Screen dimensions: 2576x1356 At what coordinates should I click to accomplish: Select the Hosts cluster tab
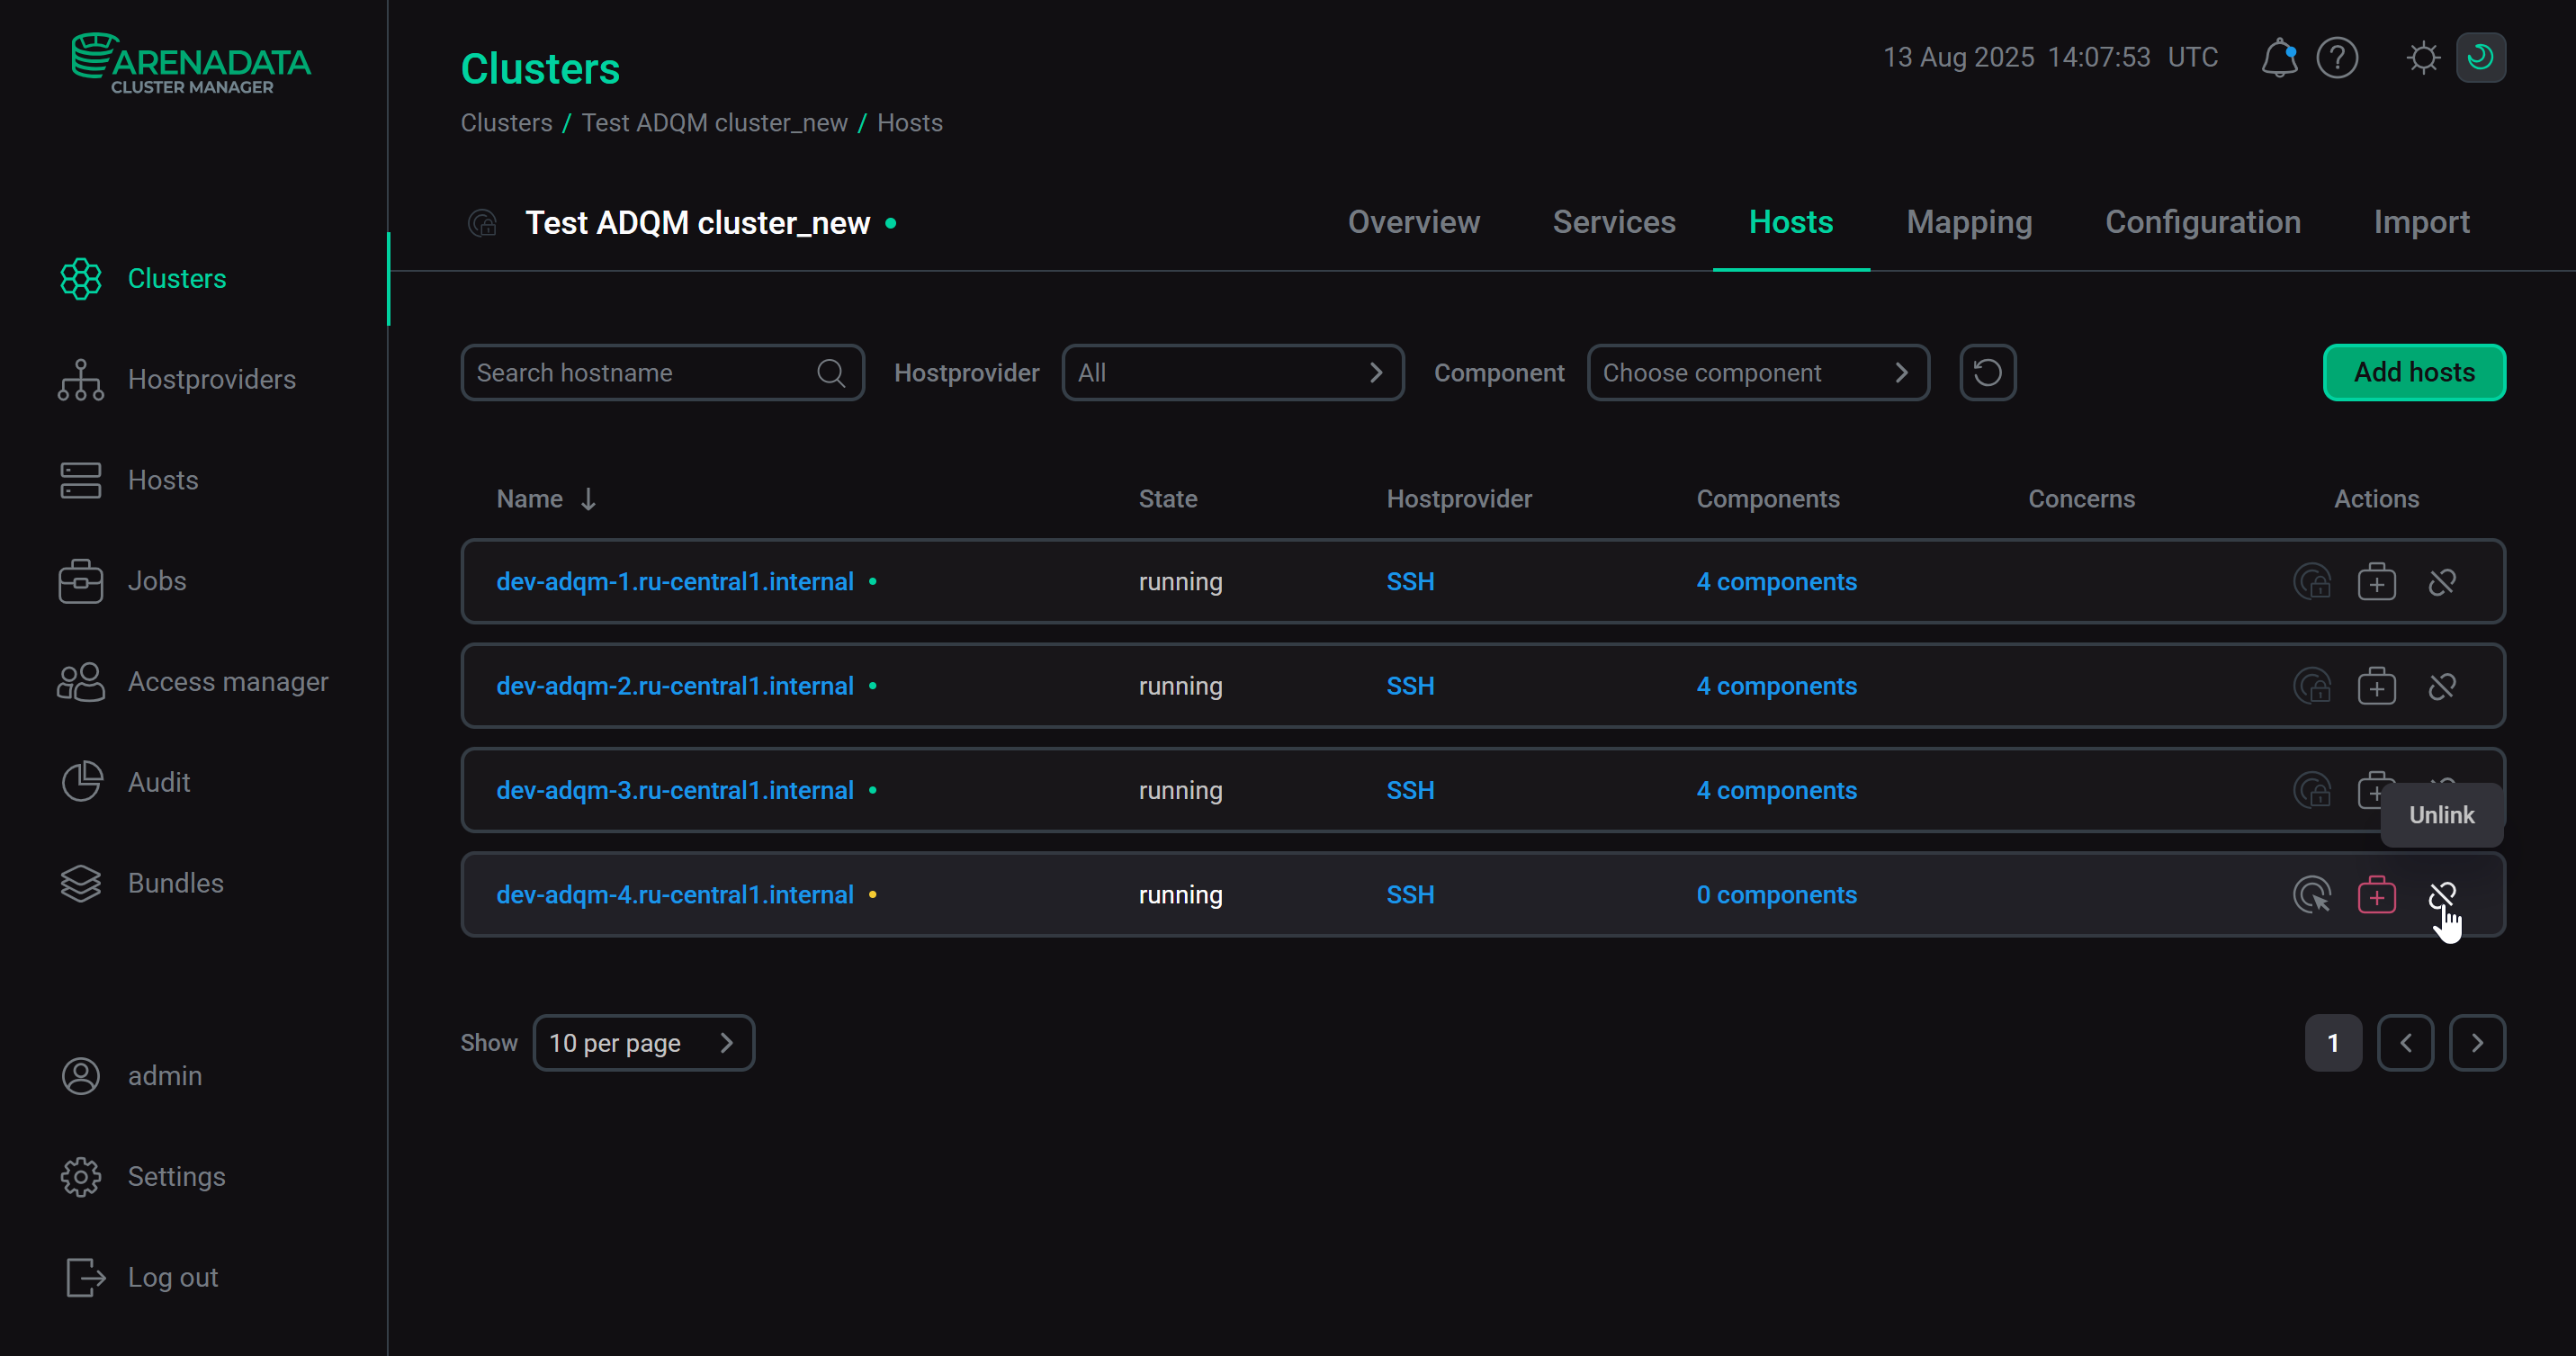point(1790,222)
